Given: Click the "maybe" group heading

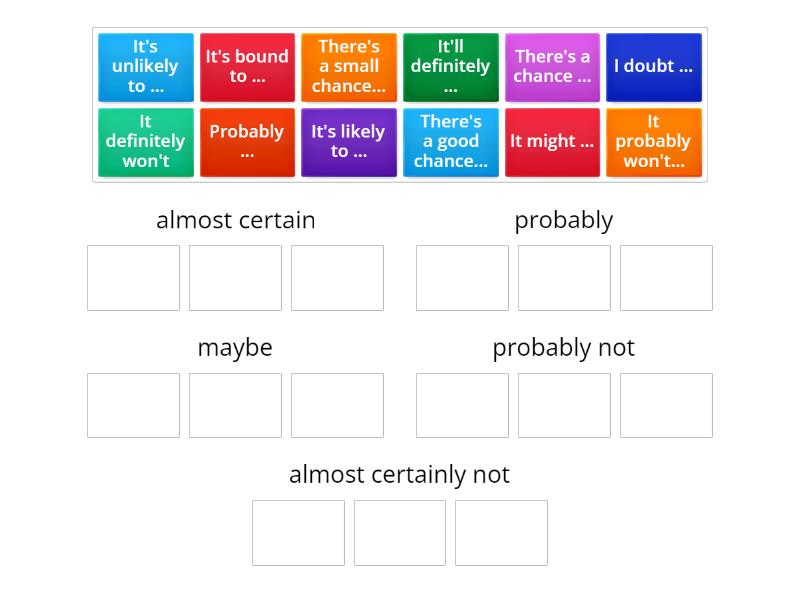Looking at the screenshot, I should point(235,347).
